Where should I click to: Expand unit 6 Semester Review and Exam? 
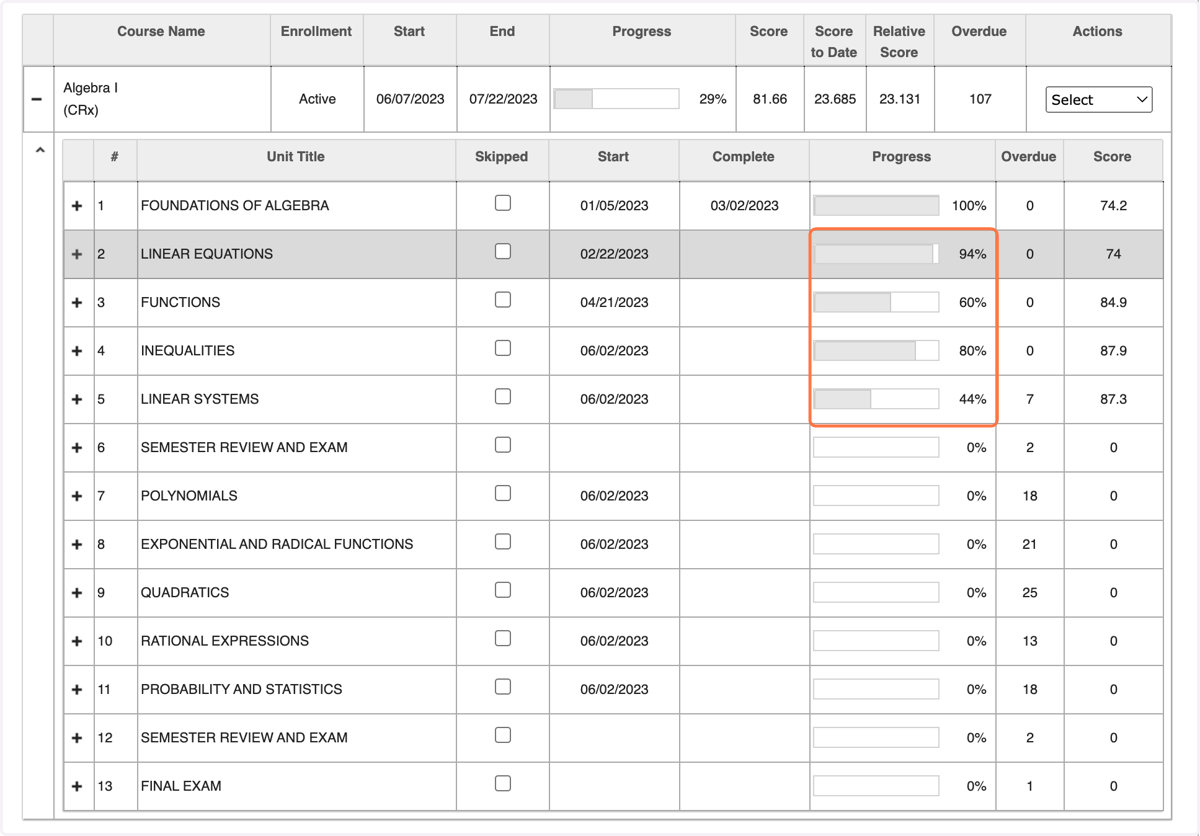(x=77, y=448)
